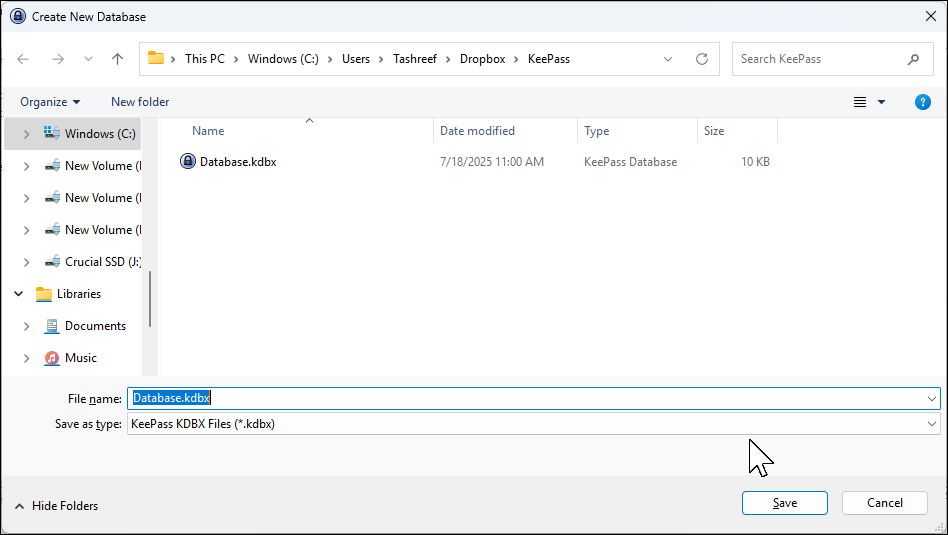
Task: Collapse panel with Hide Folders
Action: (x=56, y=506)
